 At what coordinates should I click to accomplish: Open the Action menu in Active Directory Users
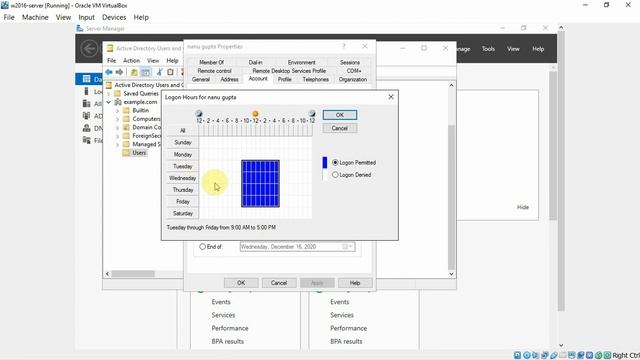click(131, 60)
